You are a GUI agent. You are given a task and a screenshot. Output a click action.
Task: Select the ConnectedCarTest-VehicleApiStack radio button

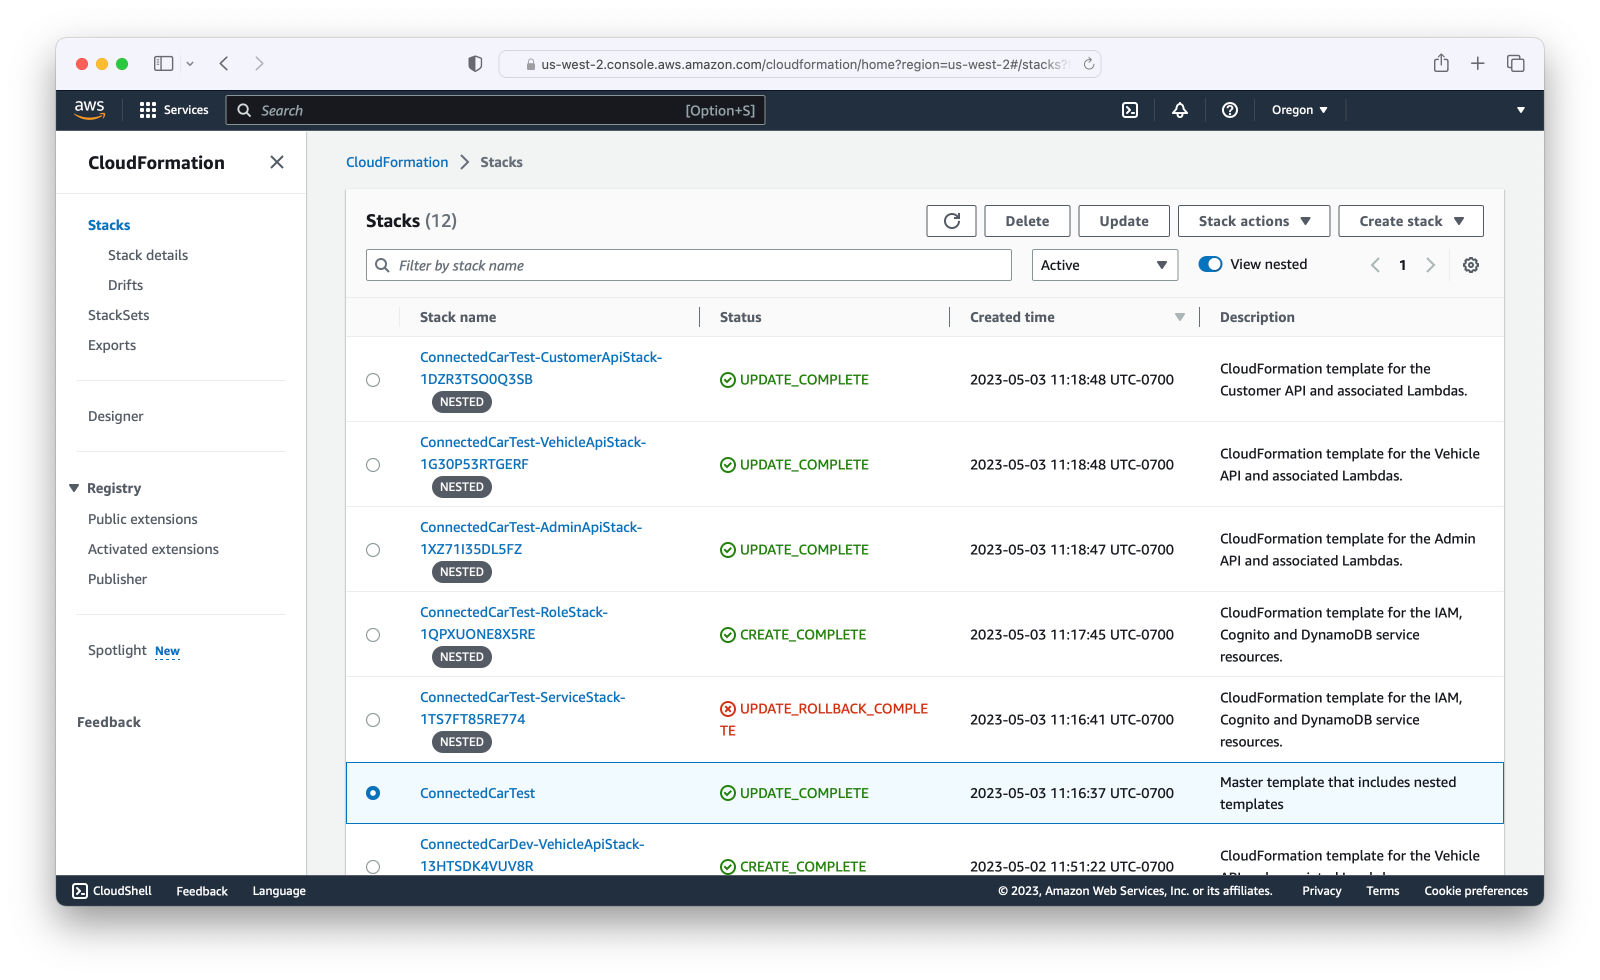click(373, 465)
